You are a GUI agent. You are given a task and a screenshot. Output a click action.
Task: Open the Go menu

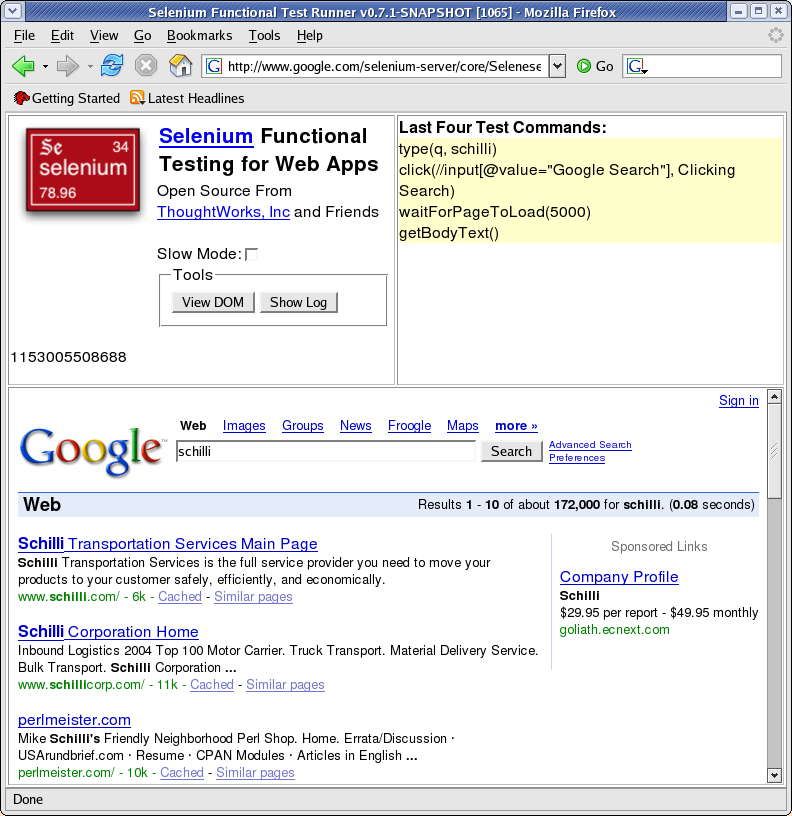point(142,35)
